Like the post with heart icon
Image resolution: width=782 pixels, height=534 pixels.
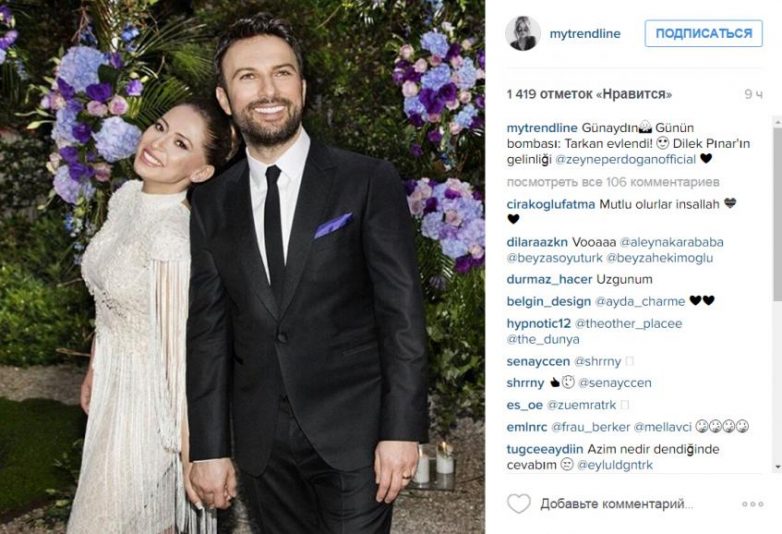click(x=519, y=504)
